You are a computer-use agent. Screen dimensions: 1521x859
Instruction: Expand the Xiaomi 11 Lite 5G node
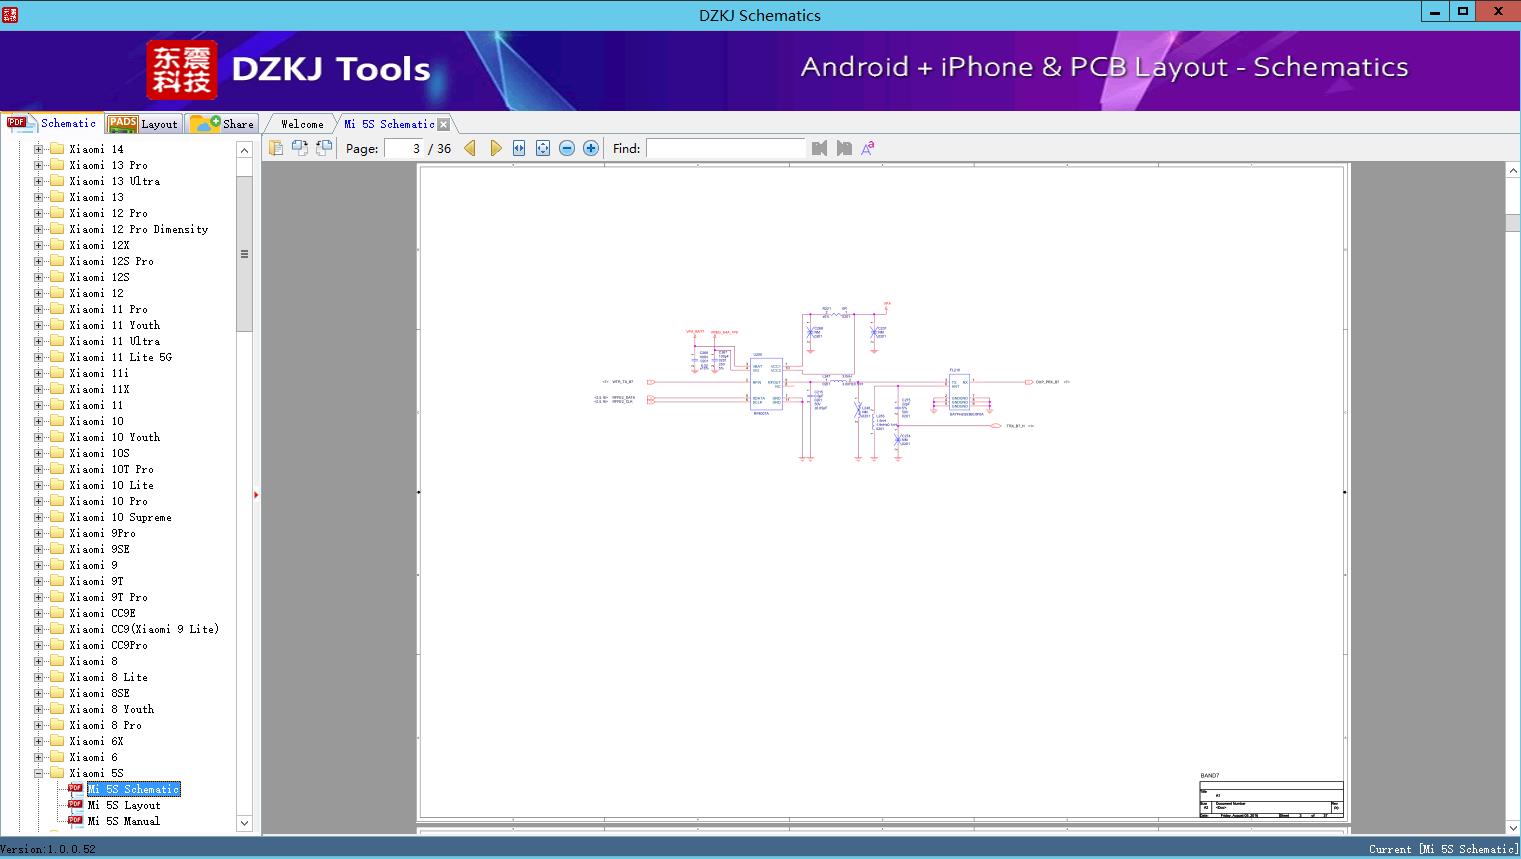[38, 357]
